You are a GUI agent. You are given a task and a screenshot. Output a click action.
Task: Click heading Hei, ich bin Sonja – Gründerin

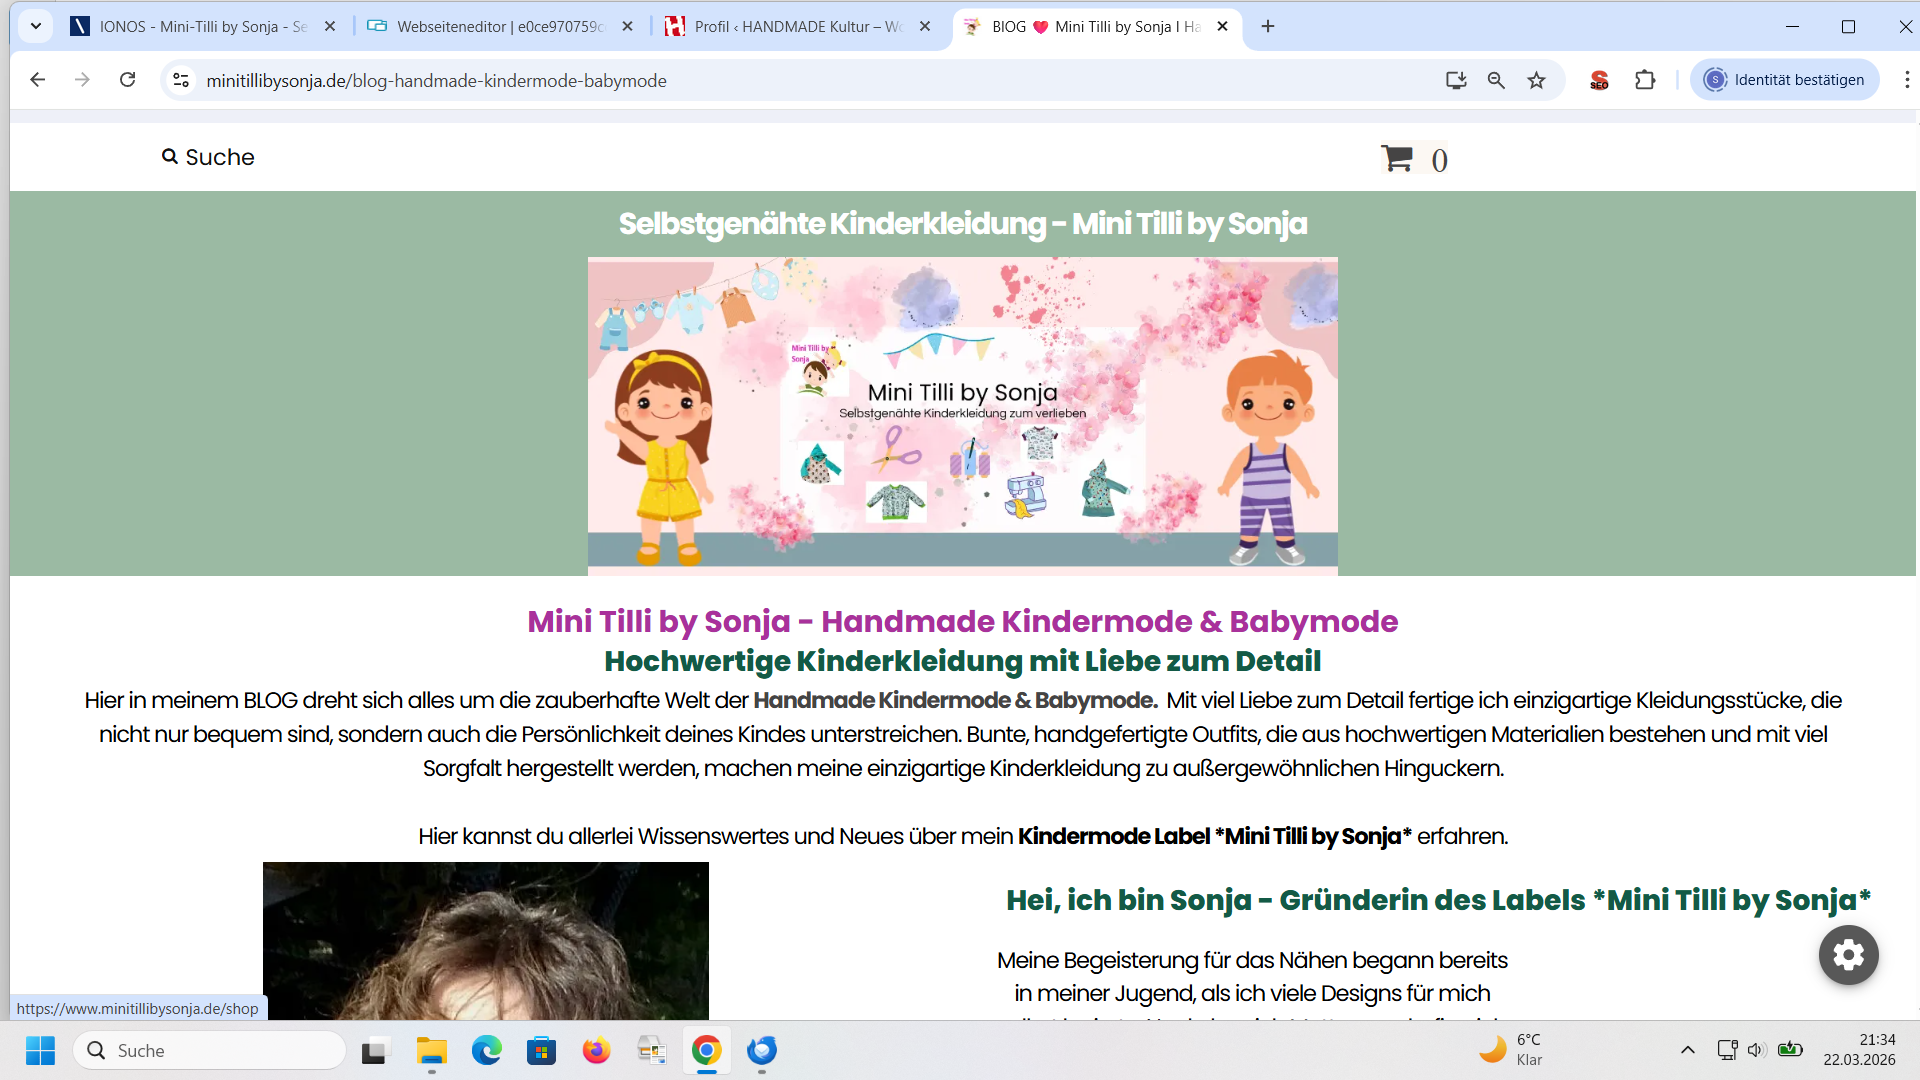(x=1438, y=900)
